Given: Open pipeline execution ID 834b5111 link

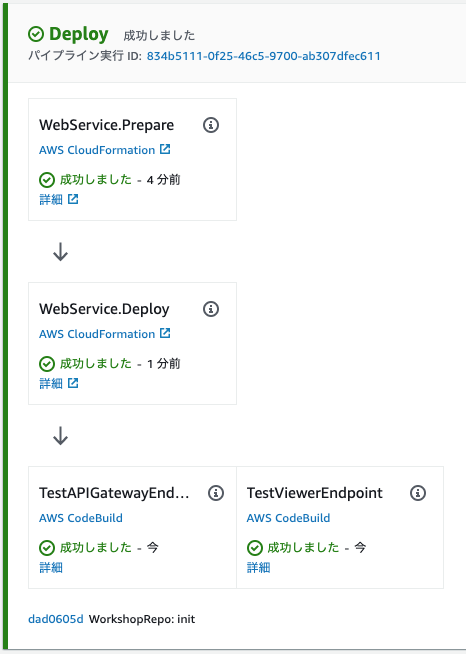Looking at the screenshot, I should (263, 56).
